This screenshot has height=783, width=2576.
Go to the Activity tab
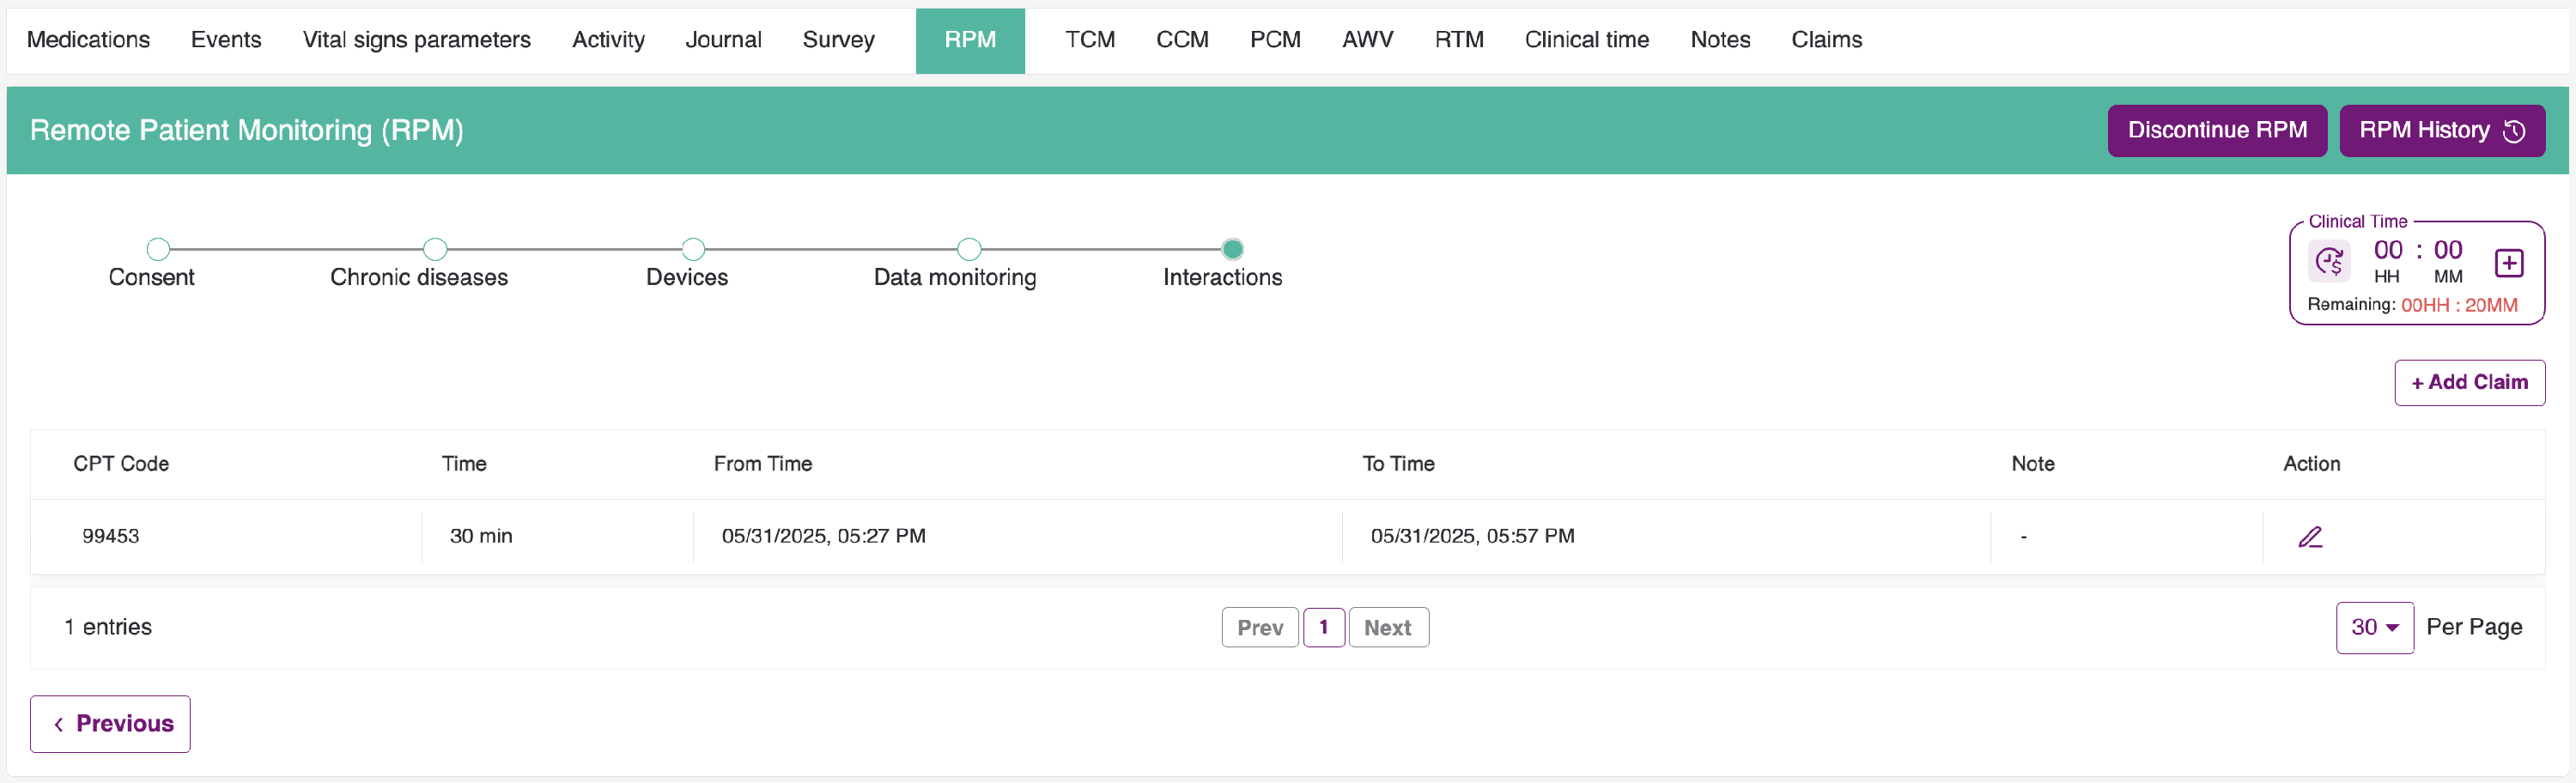(608, 40)
